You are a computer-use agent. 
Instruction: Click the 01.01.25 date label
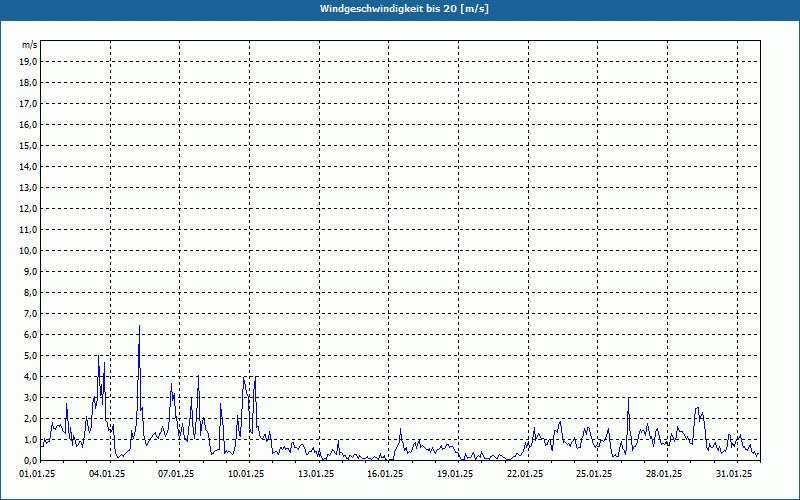pyautogui.click(x=37, y=474)
